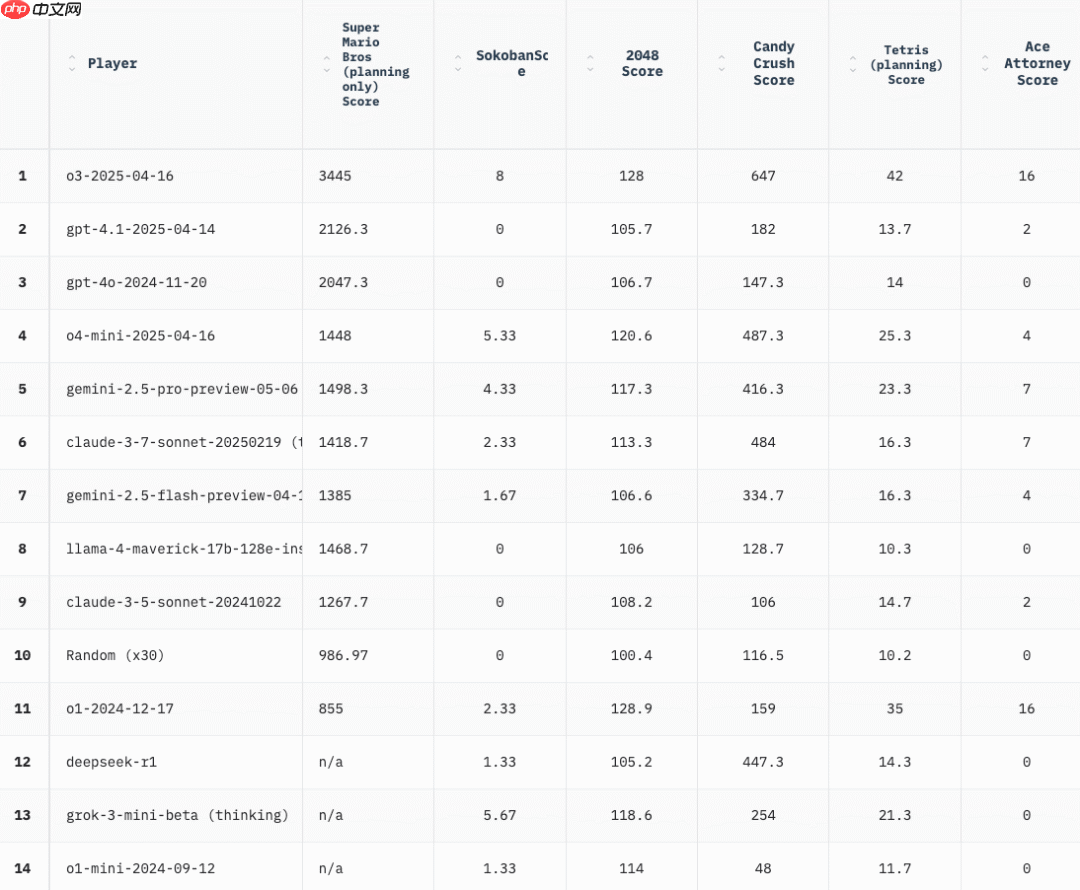Select claude-3-5-sonnet-20241022 player name

pyautogui.click(x=174, y=602)
